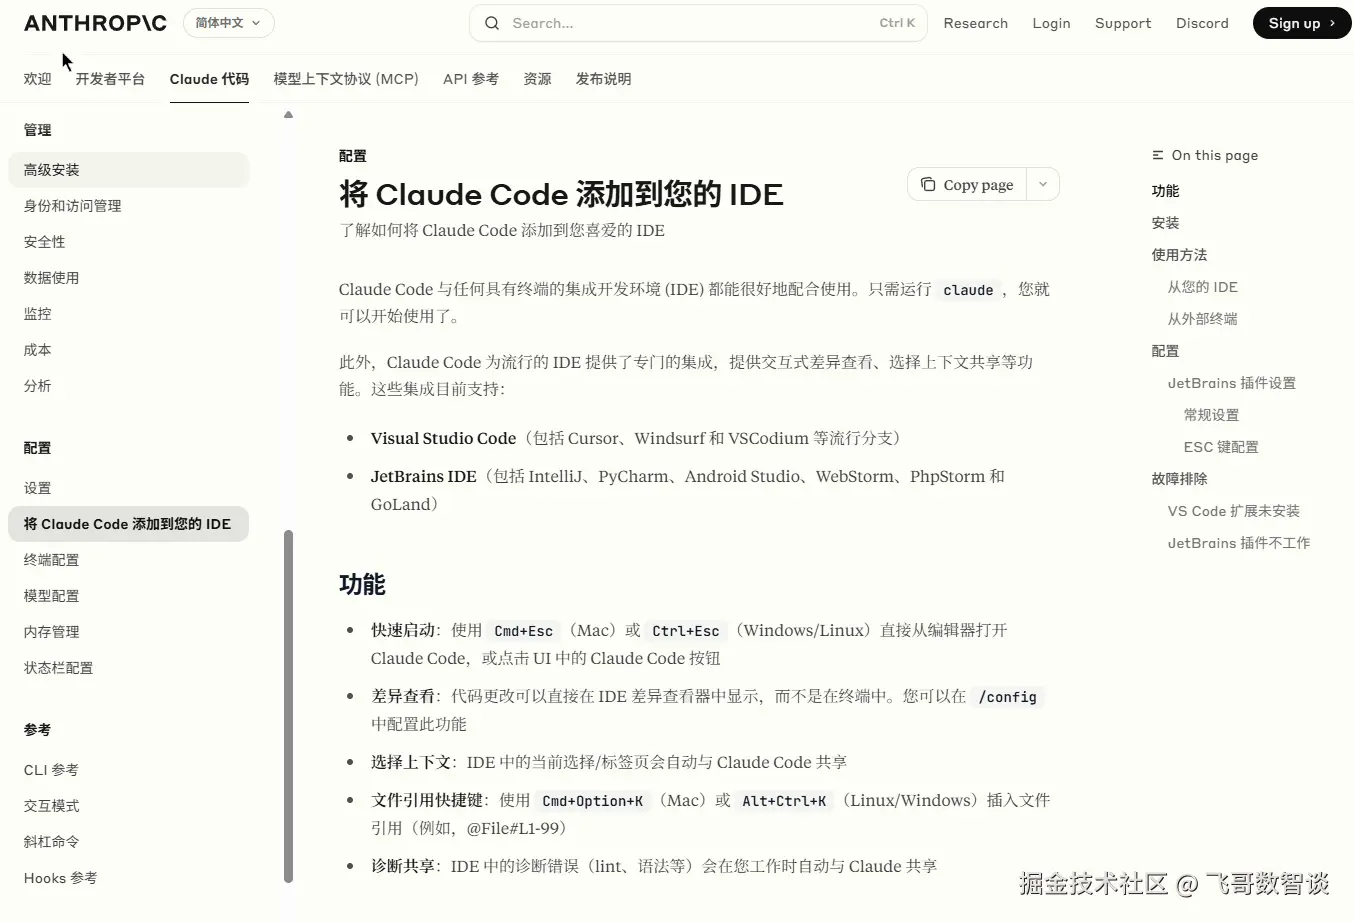Click the Anthropic logo

(x=95, y=23)
